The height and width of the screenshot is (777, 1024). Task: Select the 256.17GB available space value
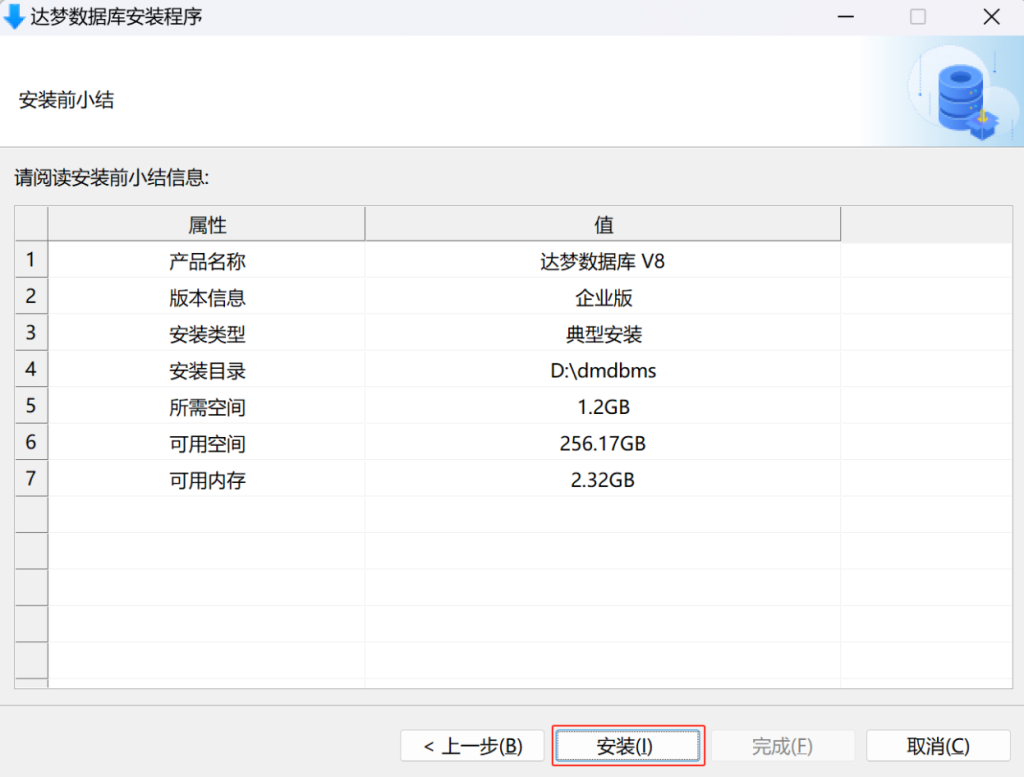[603, 444]
